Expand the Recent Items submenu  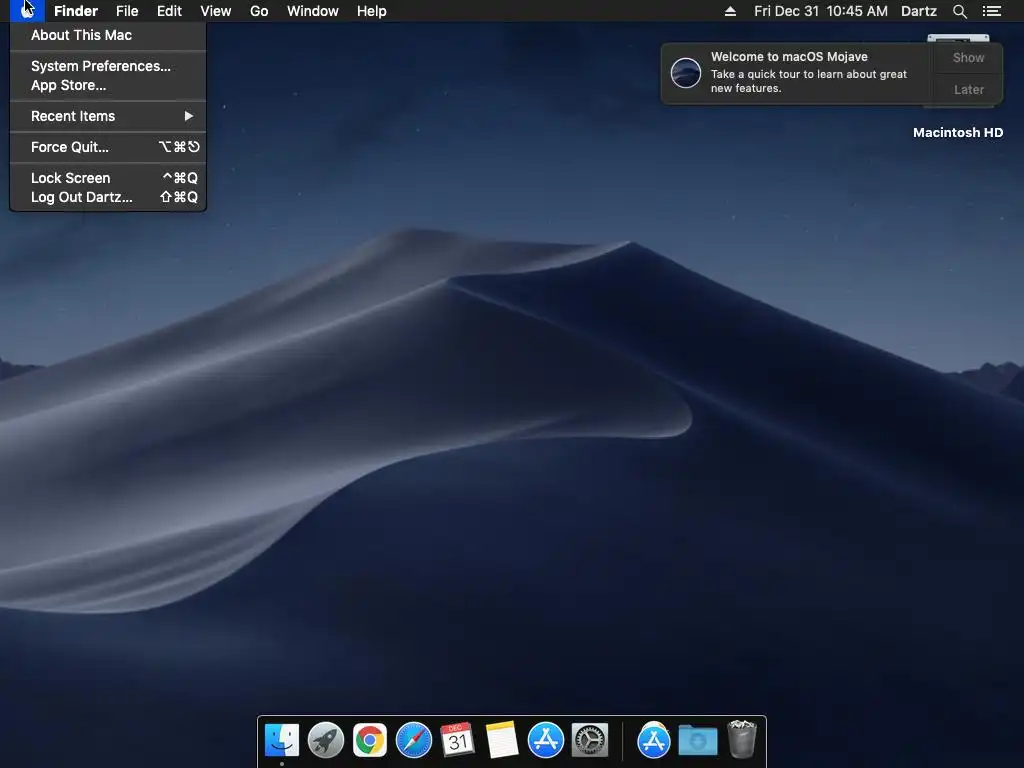(x=108, y=116)
